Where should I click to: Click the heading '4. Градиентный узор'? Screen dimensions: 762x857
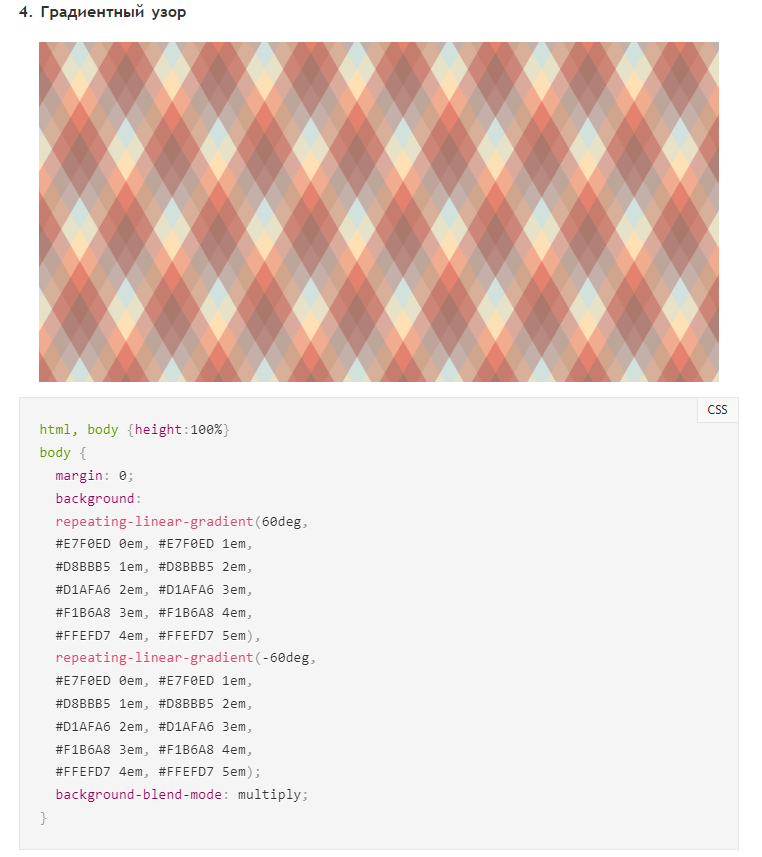103,12
